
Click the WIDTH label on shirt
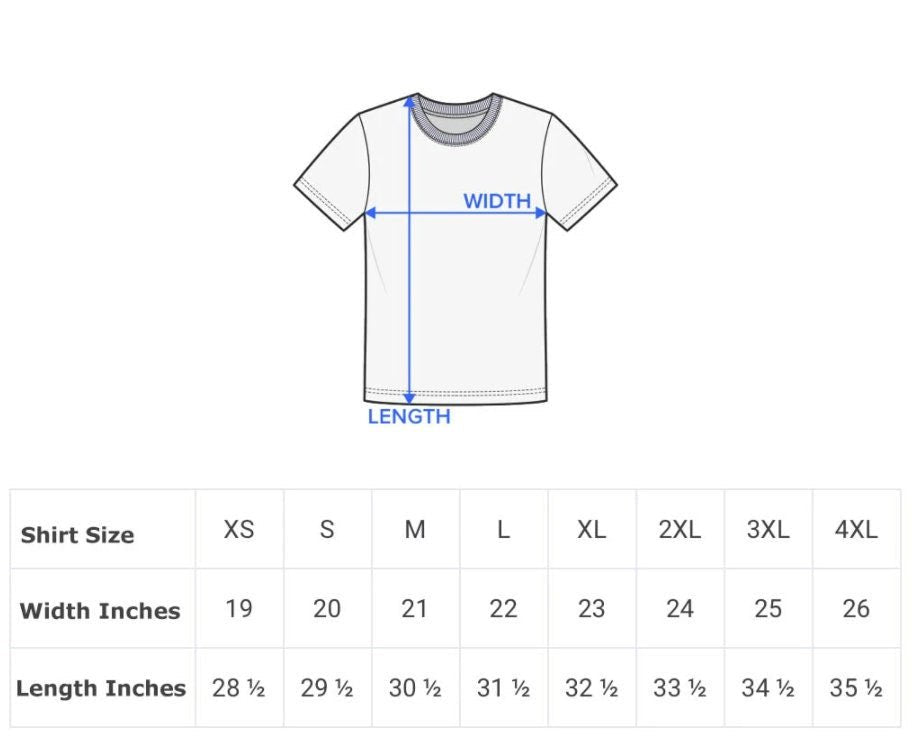click(x=497, y=201)
